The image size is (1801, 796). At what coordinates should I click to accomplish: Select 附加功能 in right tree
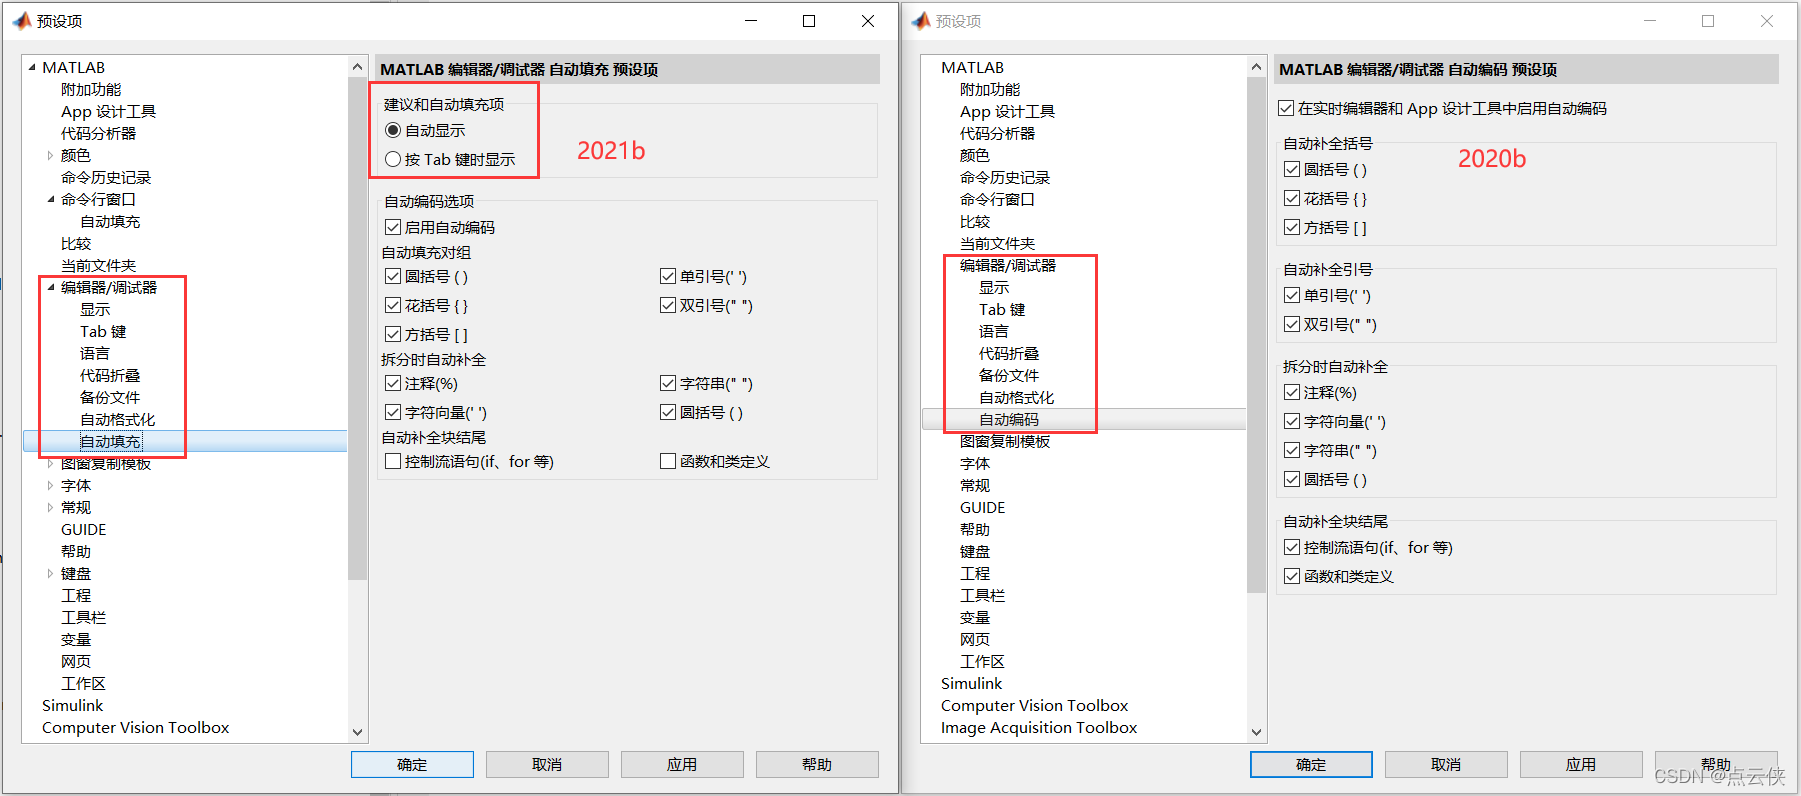pos(990,90)
